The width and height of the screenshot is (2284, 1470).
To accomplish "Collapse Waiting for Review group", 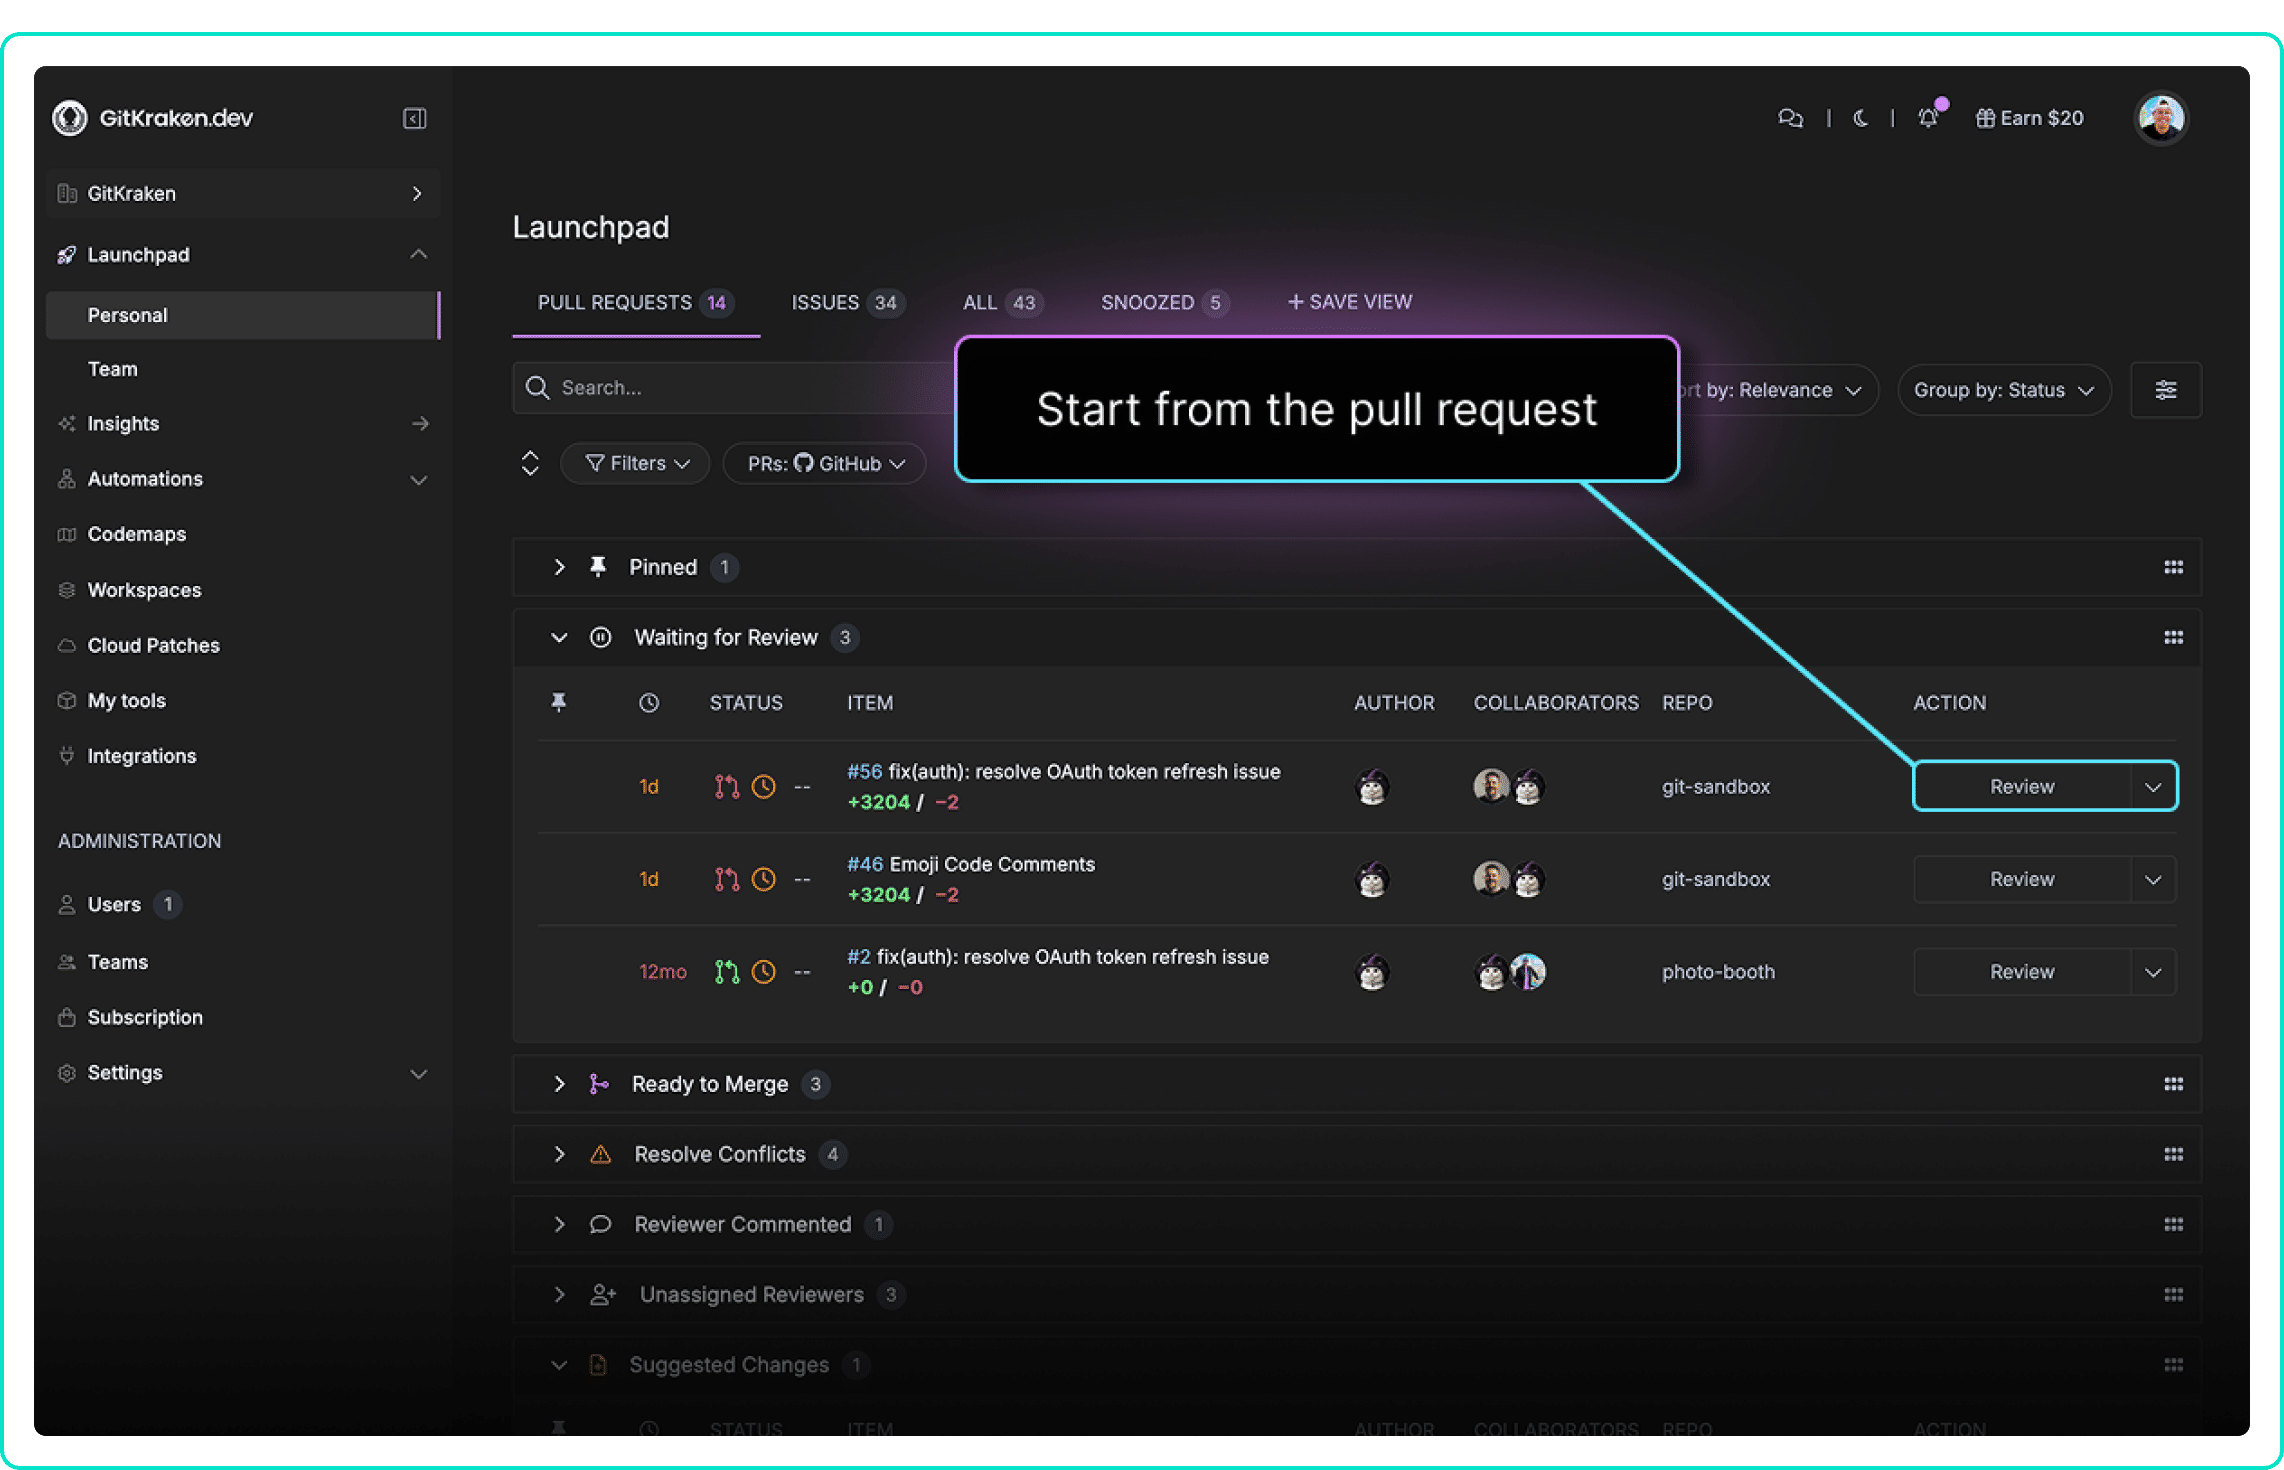I will click(559, 637).
